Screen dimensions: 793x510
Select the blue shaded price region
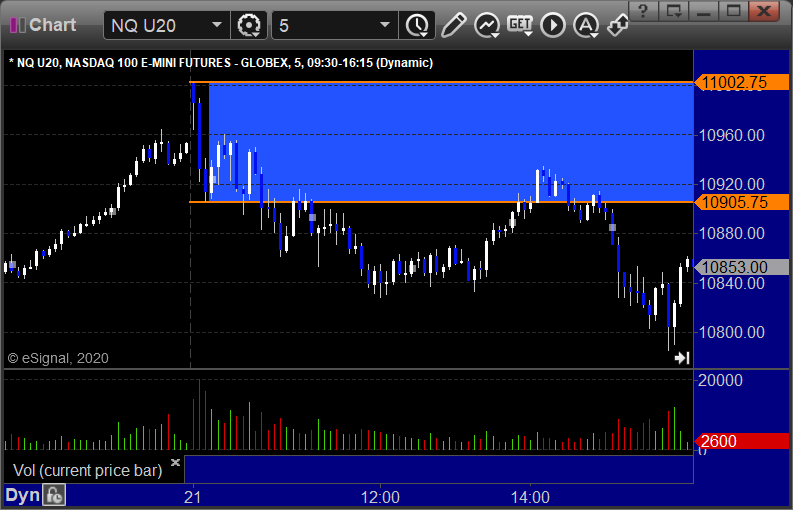point(450,142)
